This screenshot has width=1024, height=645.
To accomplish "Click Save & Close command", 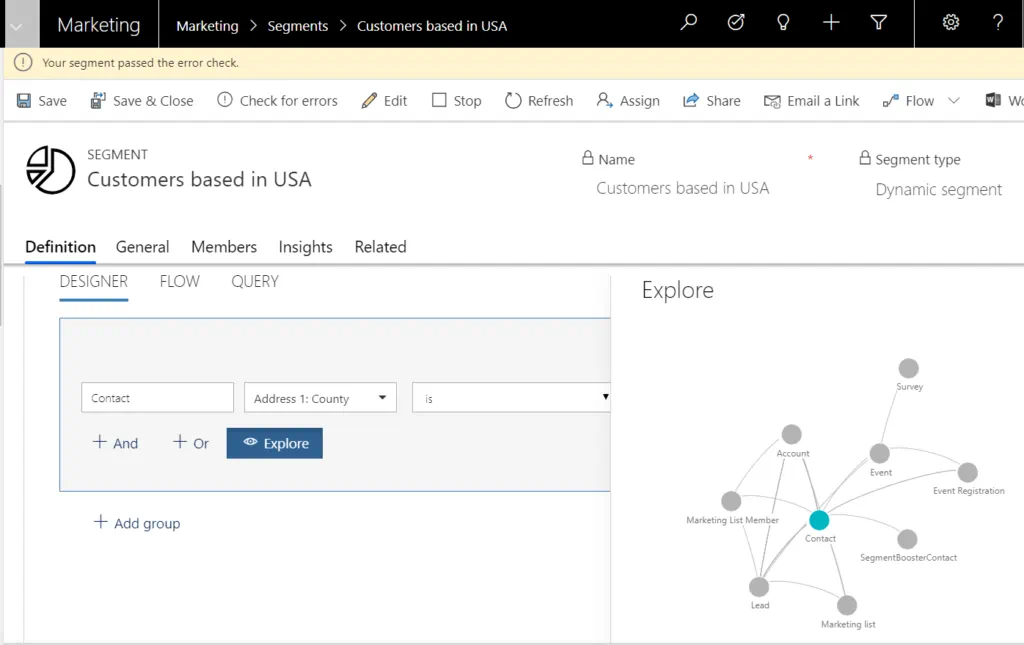I will pos(142,101).
